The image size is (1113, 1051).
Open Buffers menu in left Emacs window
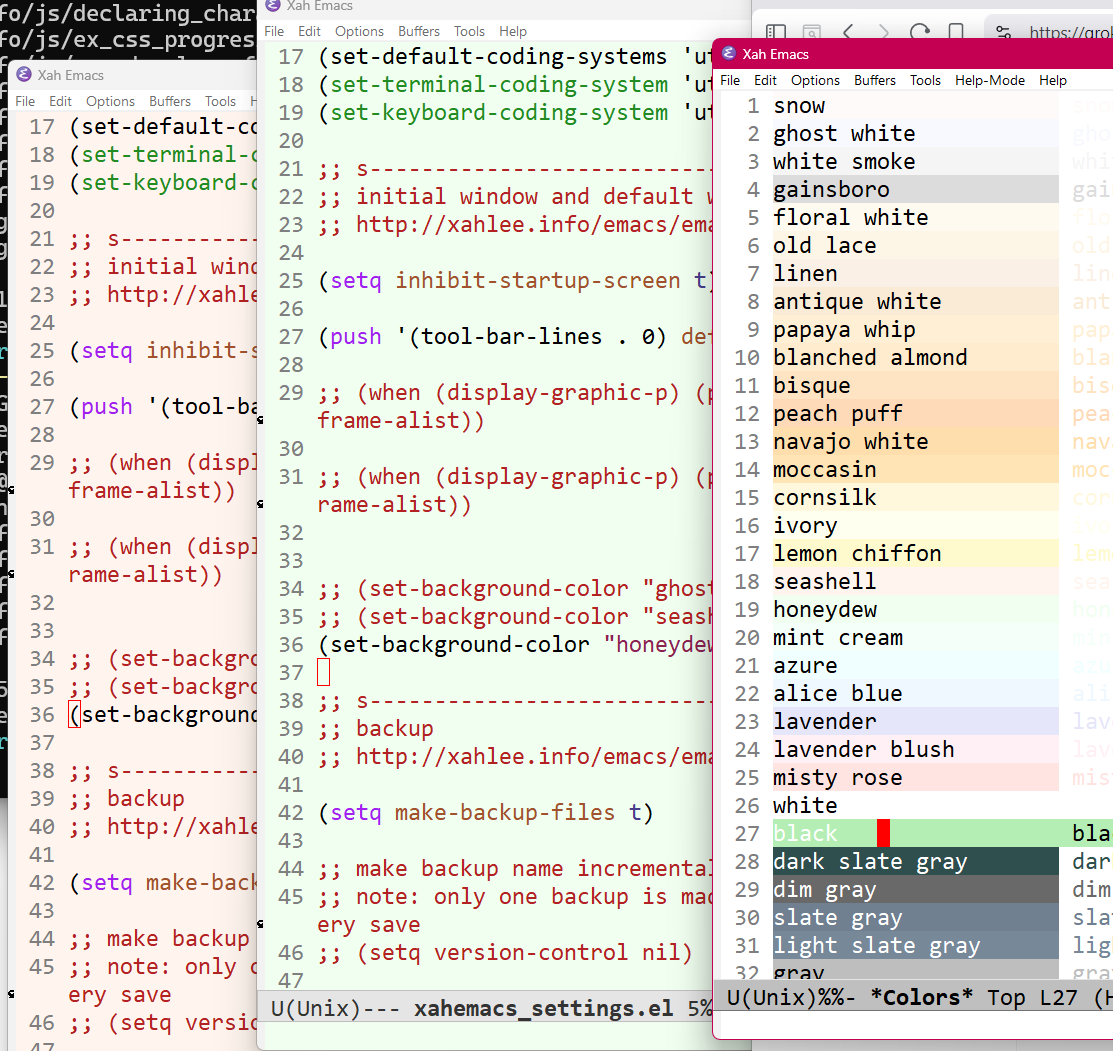(170, 101)
